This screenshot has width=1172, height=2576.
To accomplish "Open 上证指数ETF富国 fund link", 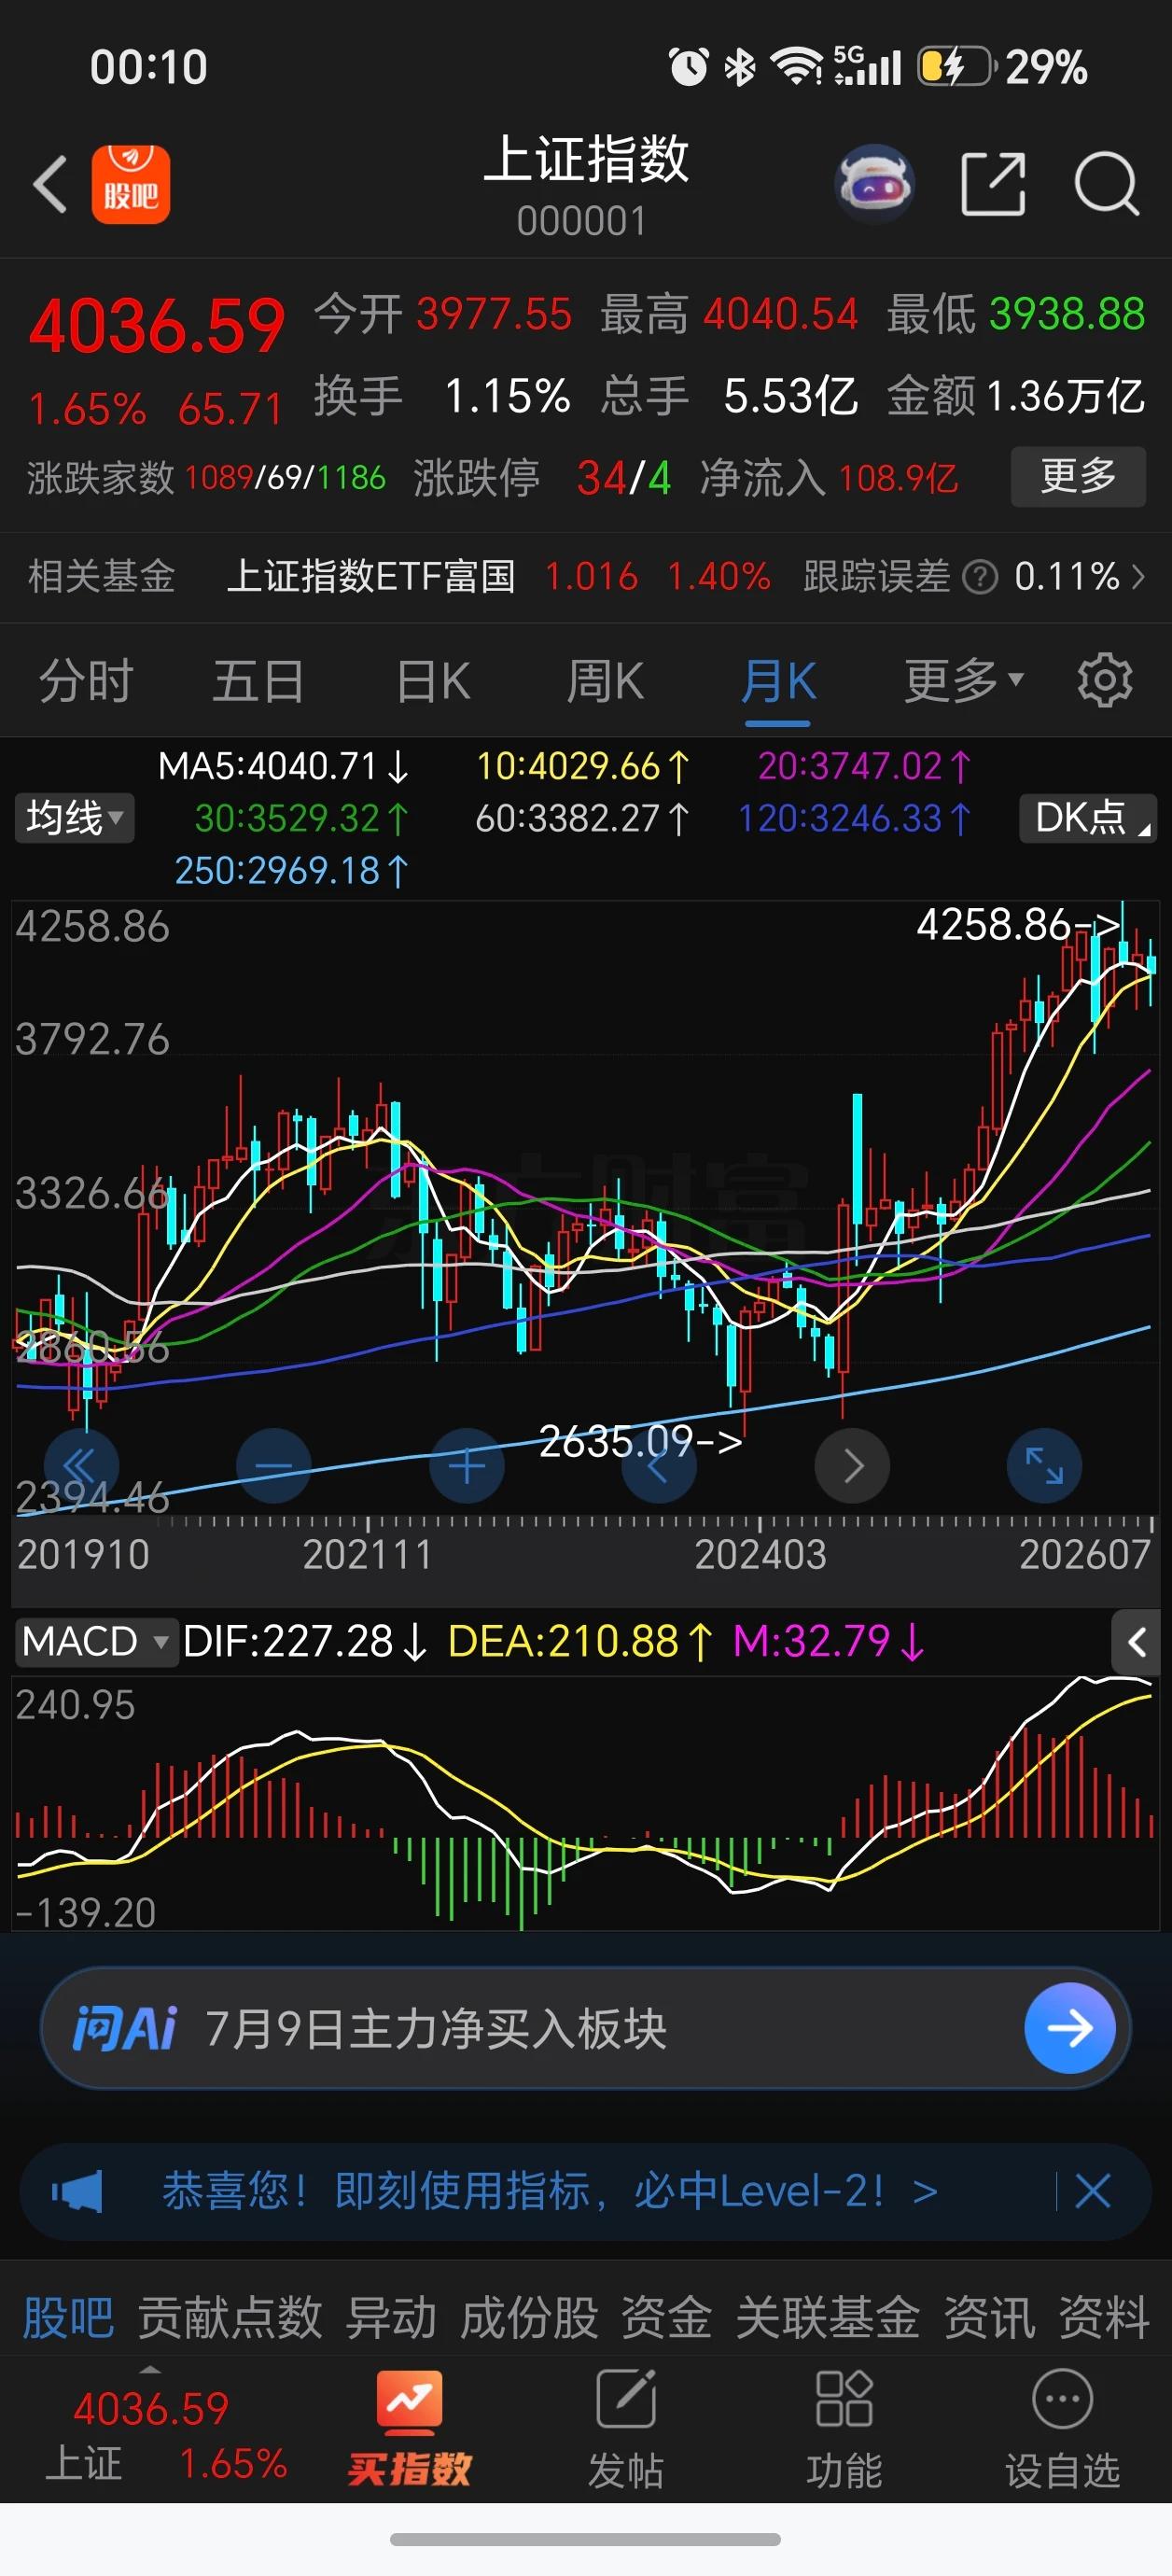I will pos(371,577).
